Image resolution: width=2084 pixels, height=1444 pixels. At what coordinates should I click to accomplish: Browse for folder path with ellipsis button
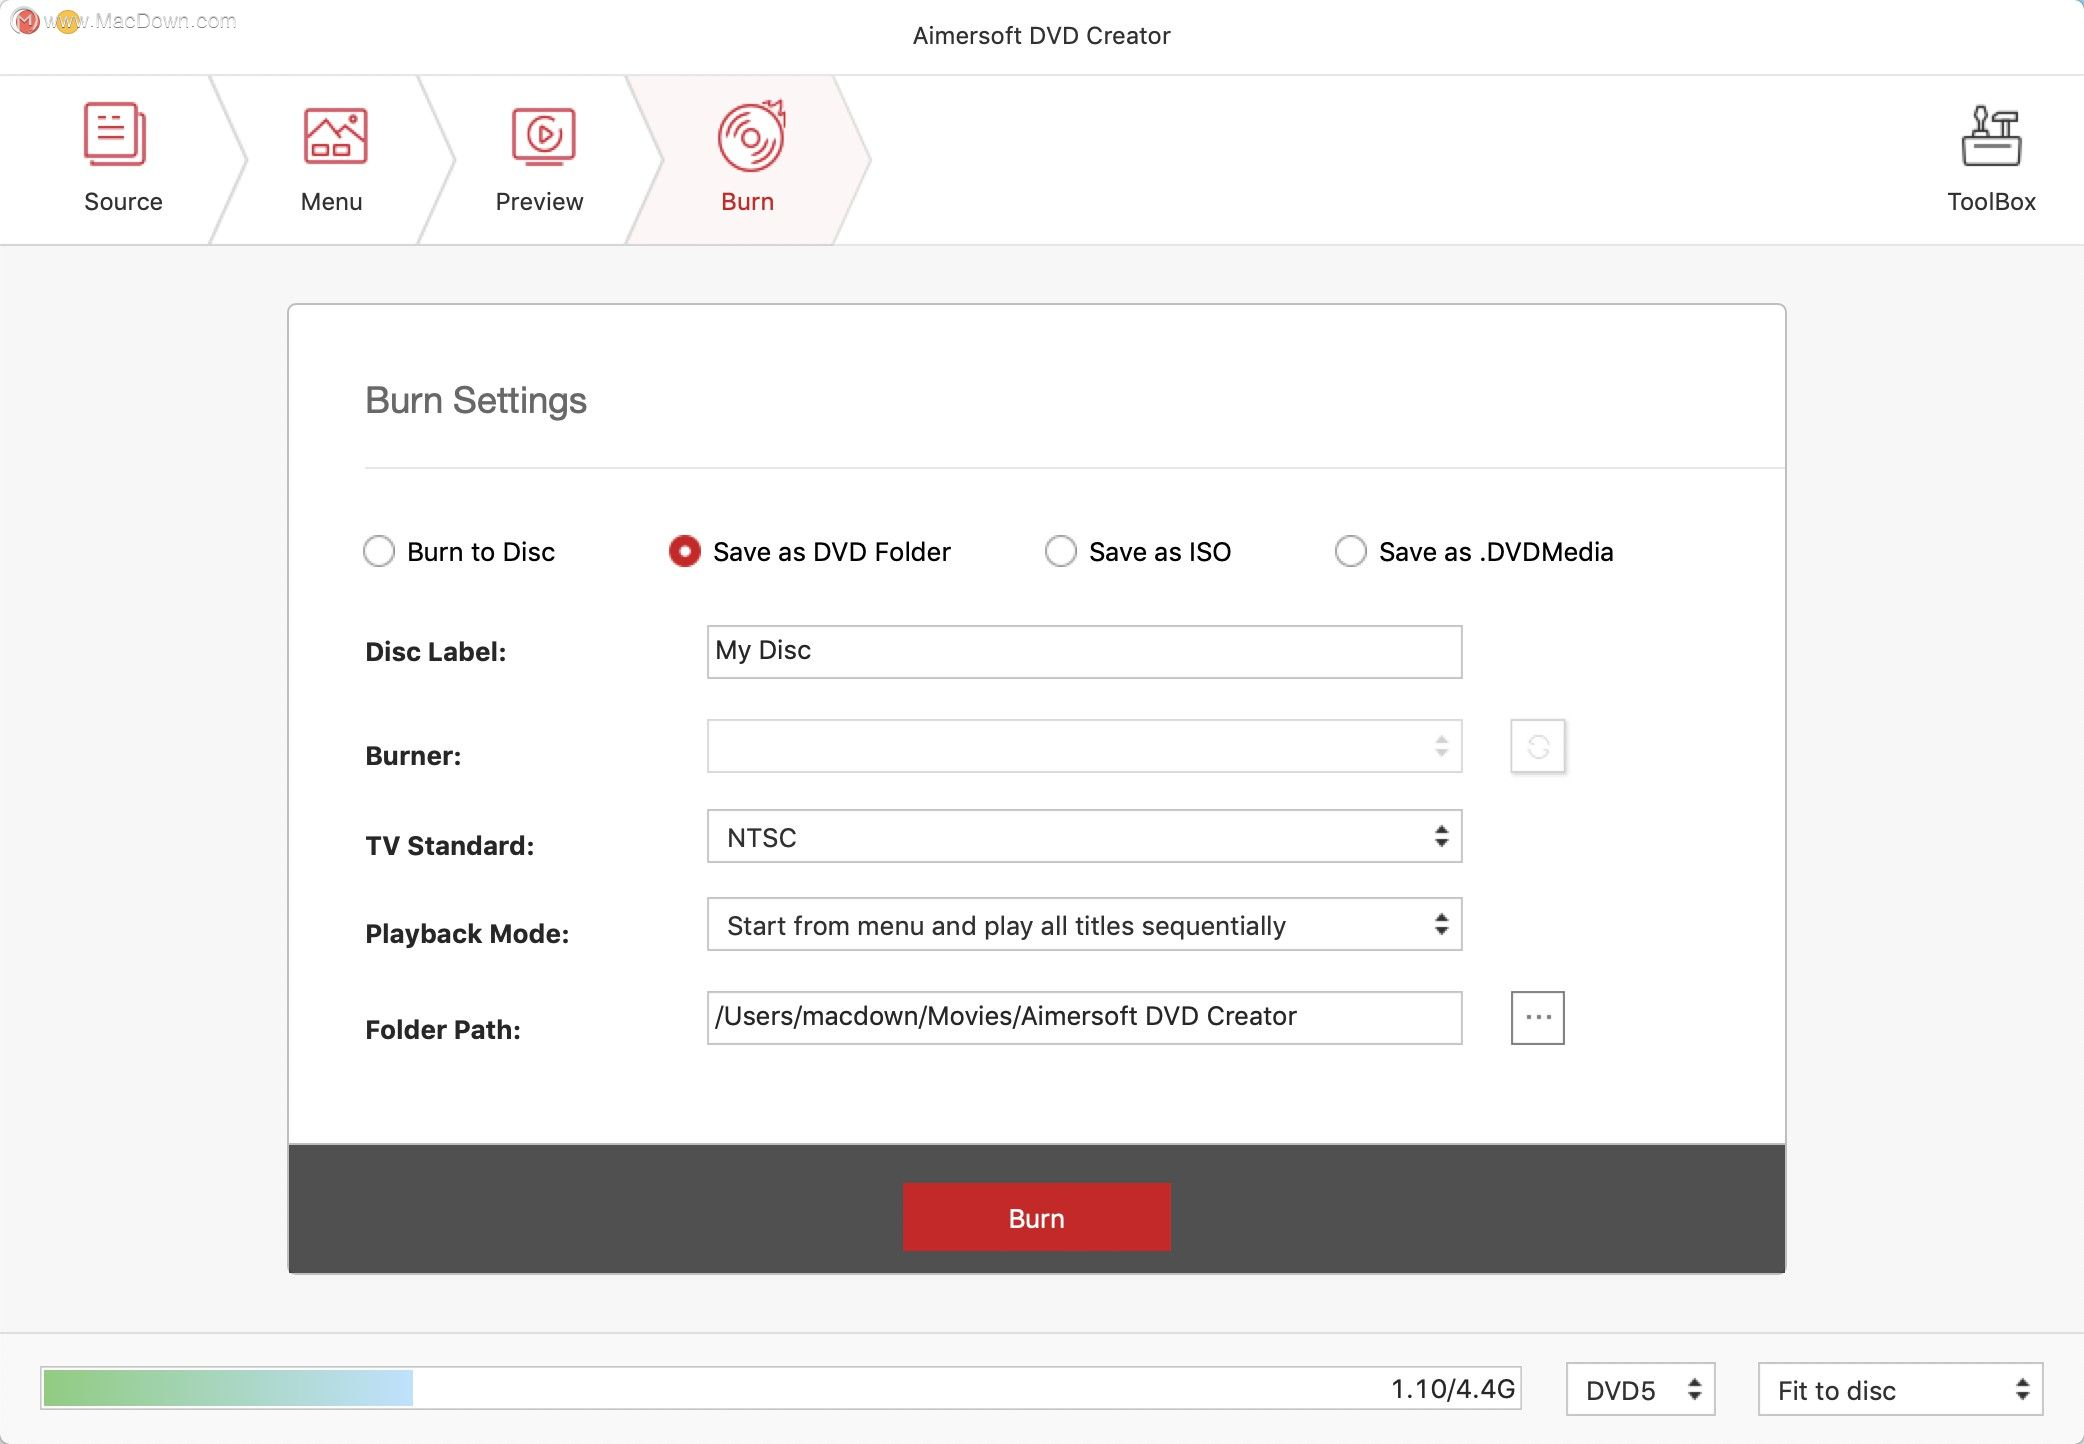coord(1538,1018)
